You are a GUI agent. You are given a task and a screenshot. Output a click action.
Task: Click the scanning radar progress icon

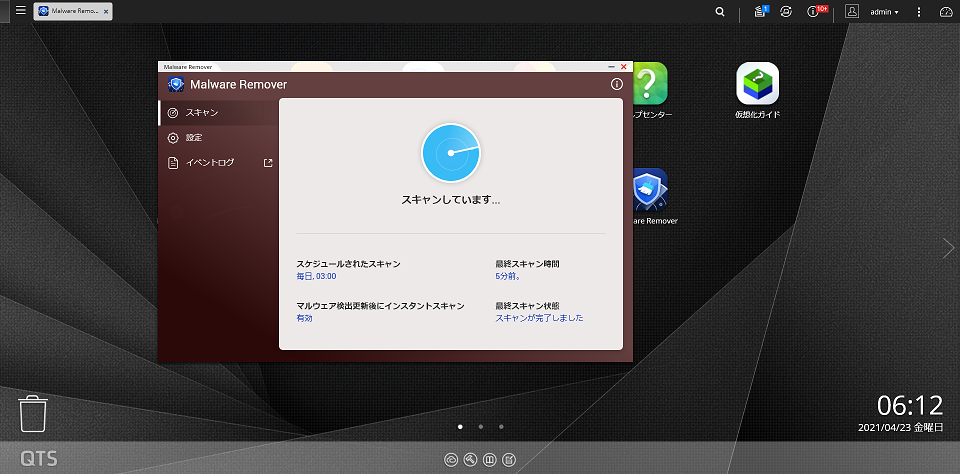tap(451, 153)
